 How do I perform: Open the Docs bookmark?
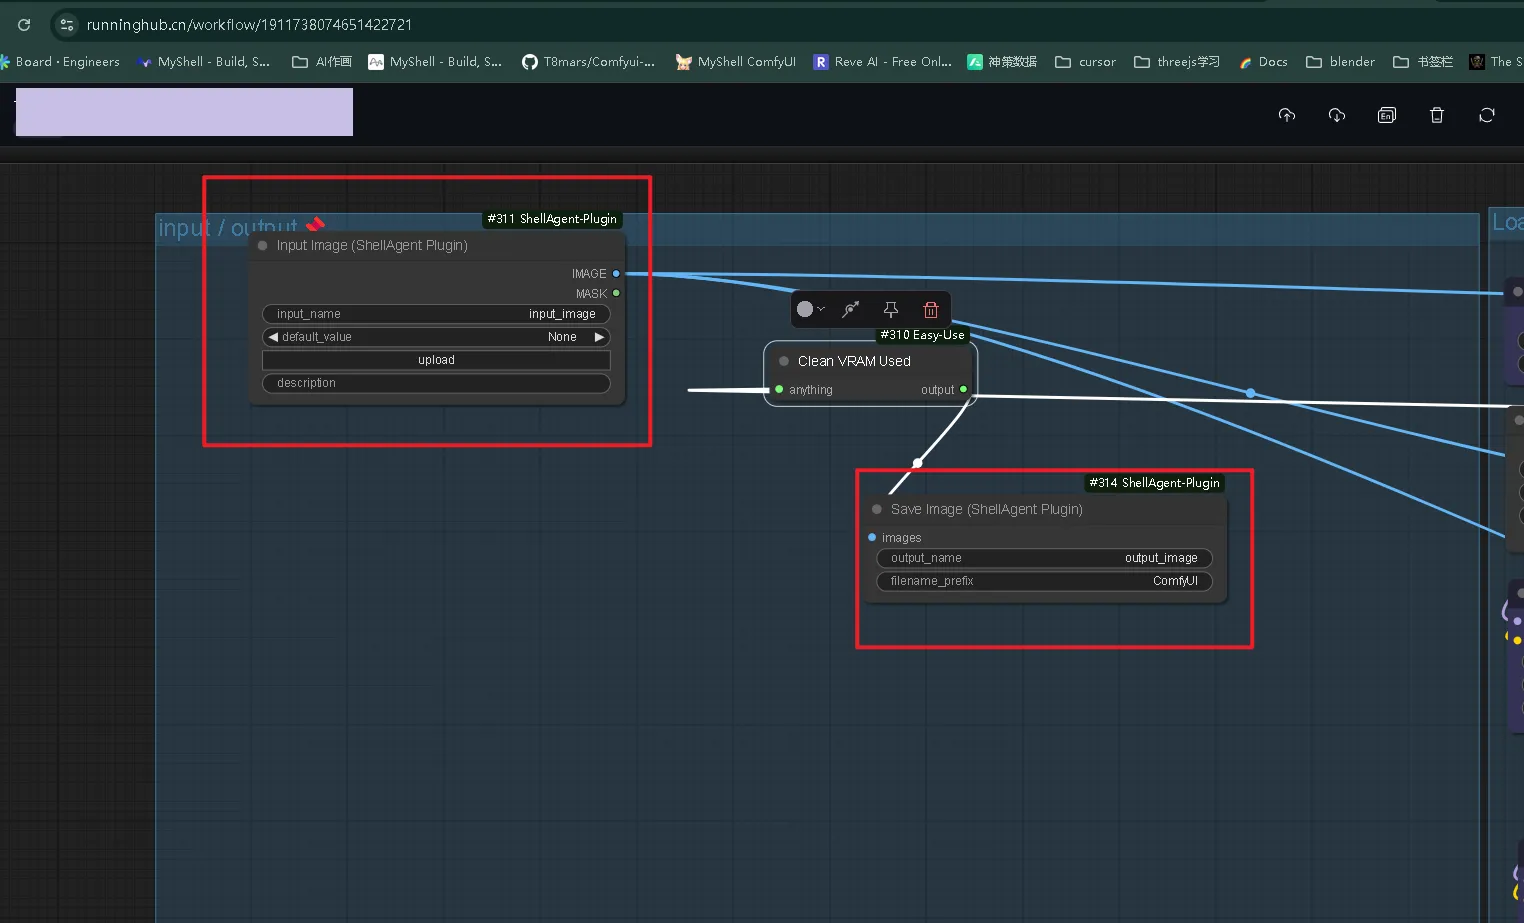1263,62
